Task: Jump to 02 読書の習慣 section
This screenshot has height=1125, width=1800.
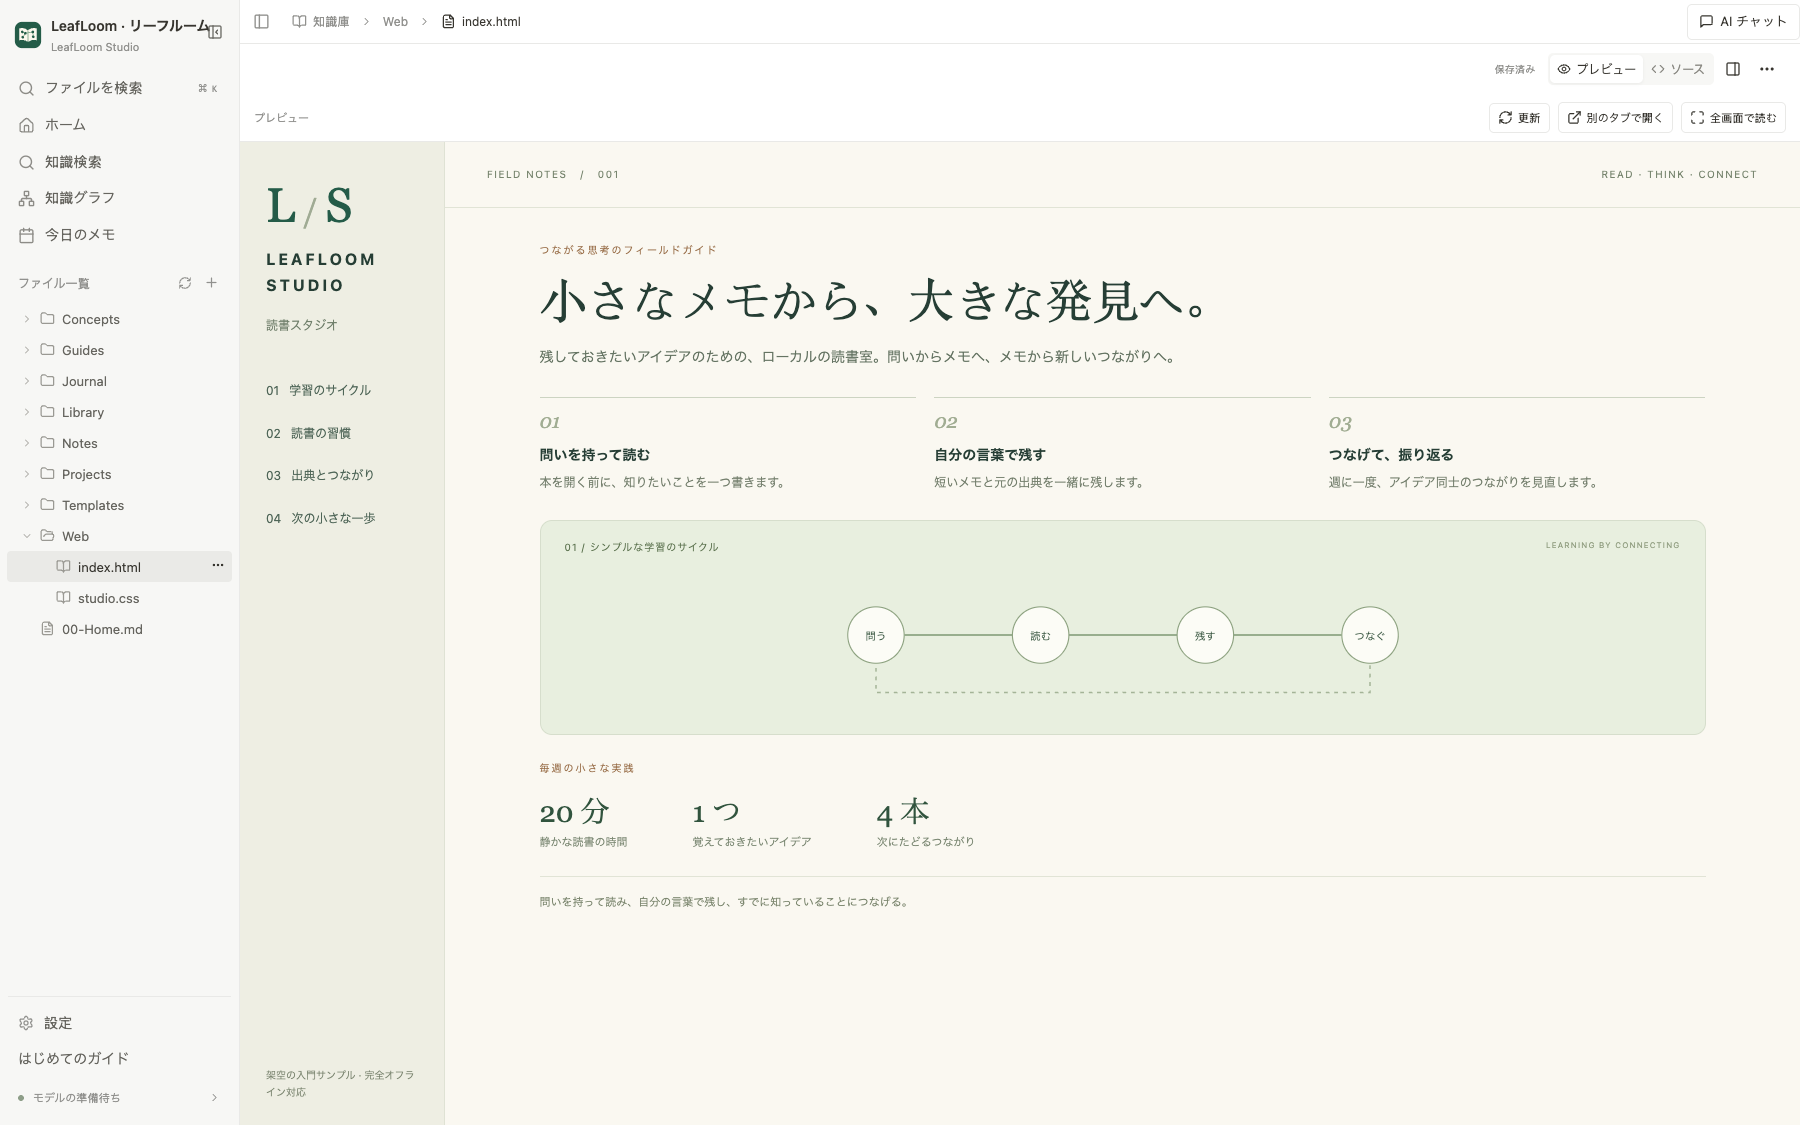Action: click(x=308, y=433)
